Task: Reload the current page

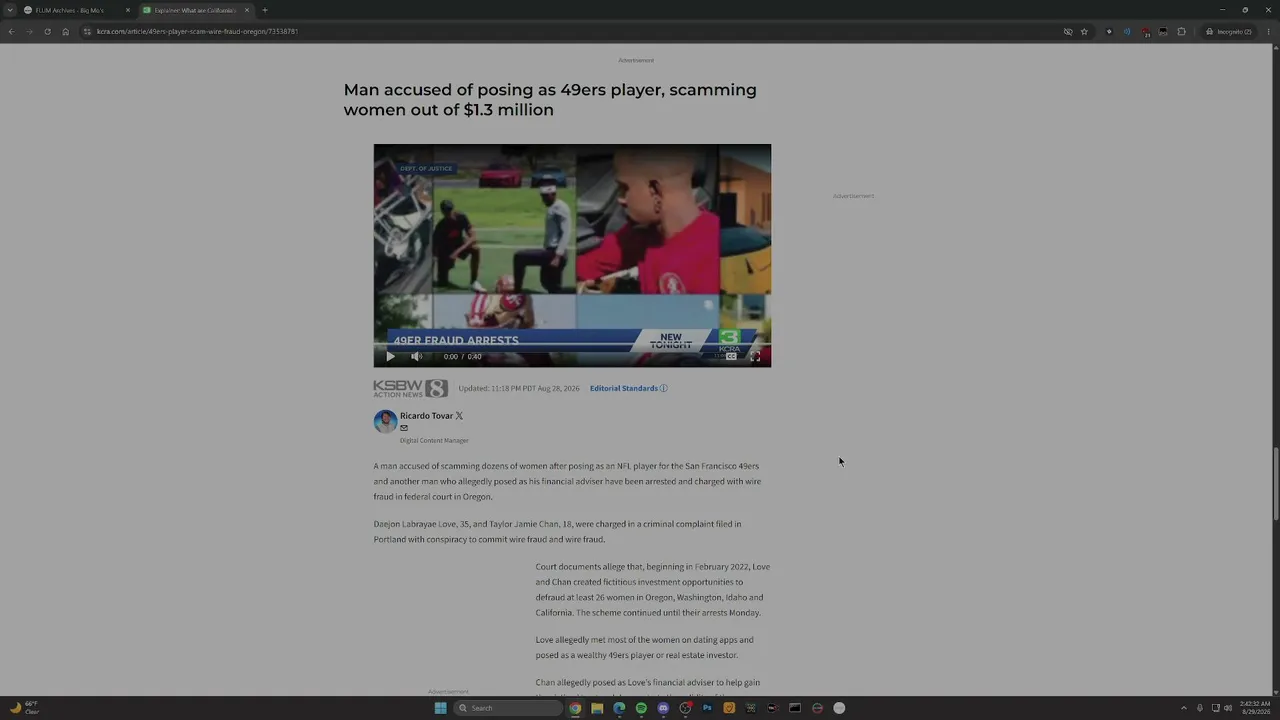Action: [47, 31]
